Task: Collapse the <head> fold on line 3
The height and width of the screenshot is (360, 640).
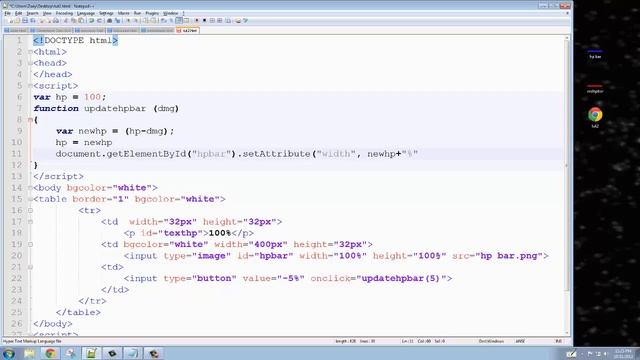Action: click(30, 63)
